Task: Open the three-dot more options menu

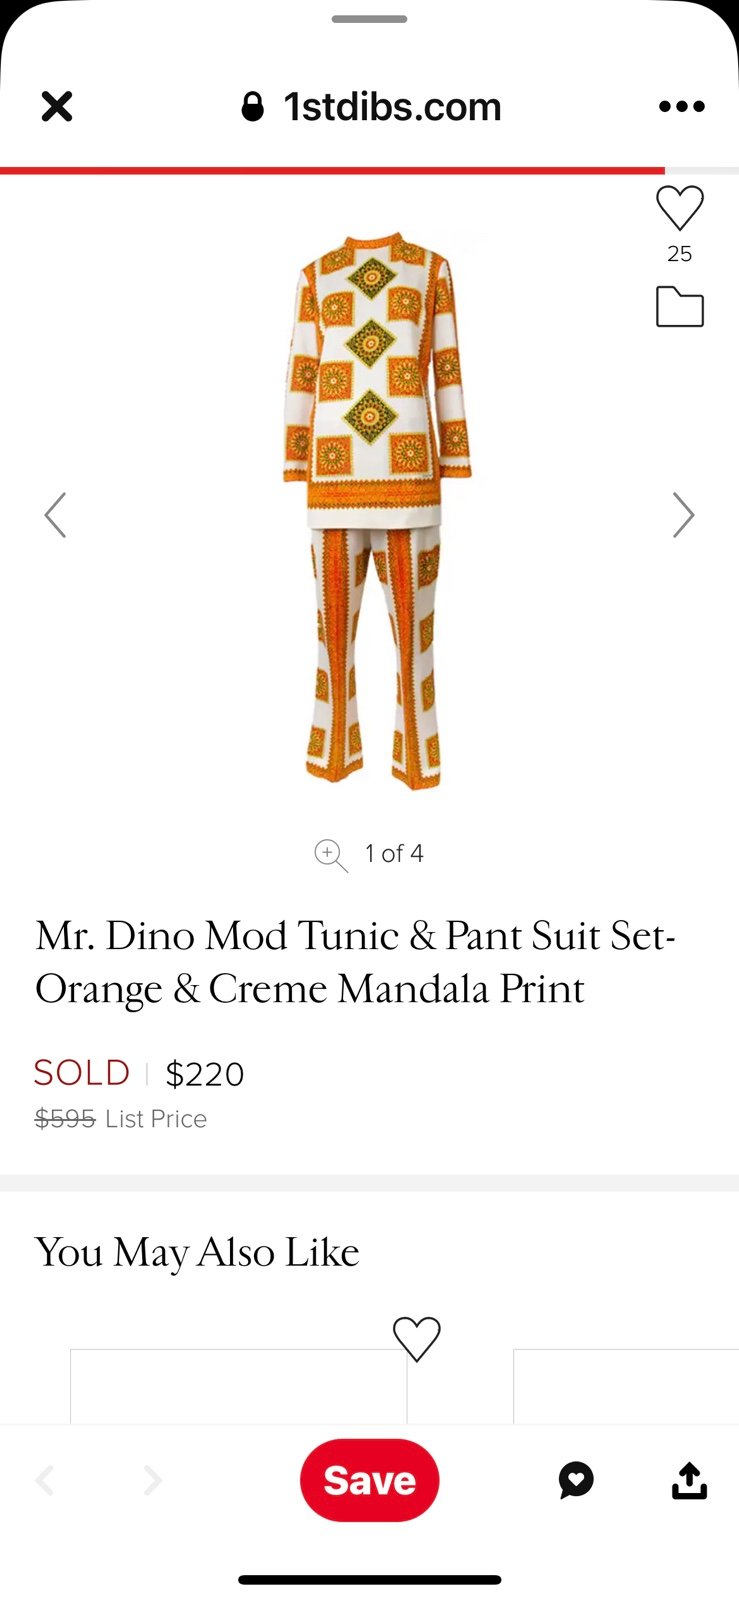Action: click(x=682, y=107)
